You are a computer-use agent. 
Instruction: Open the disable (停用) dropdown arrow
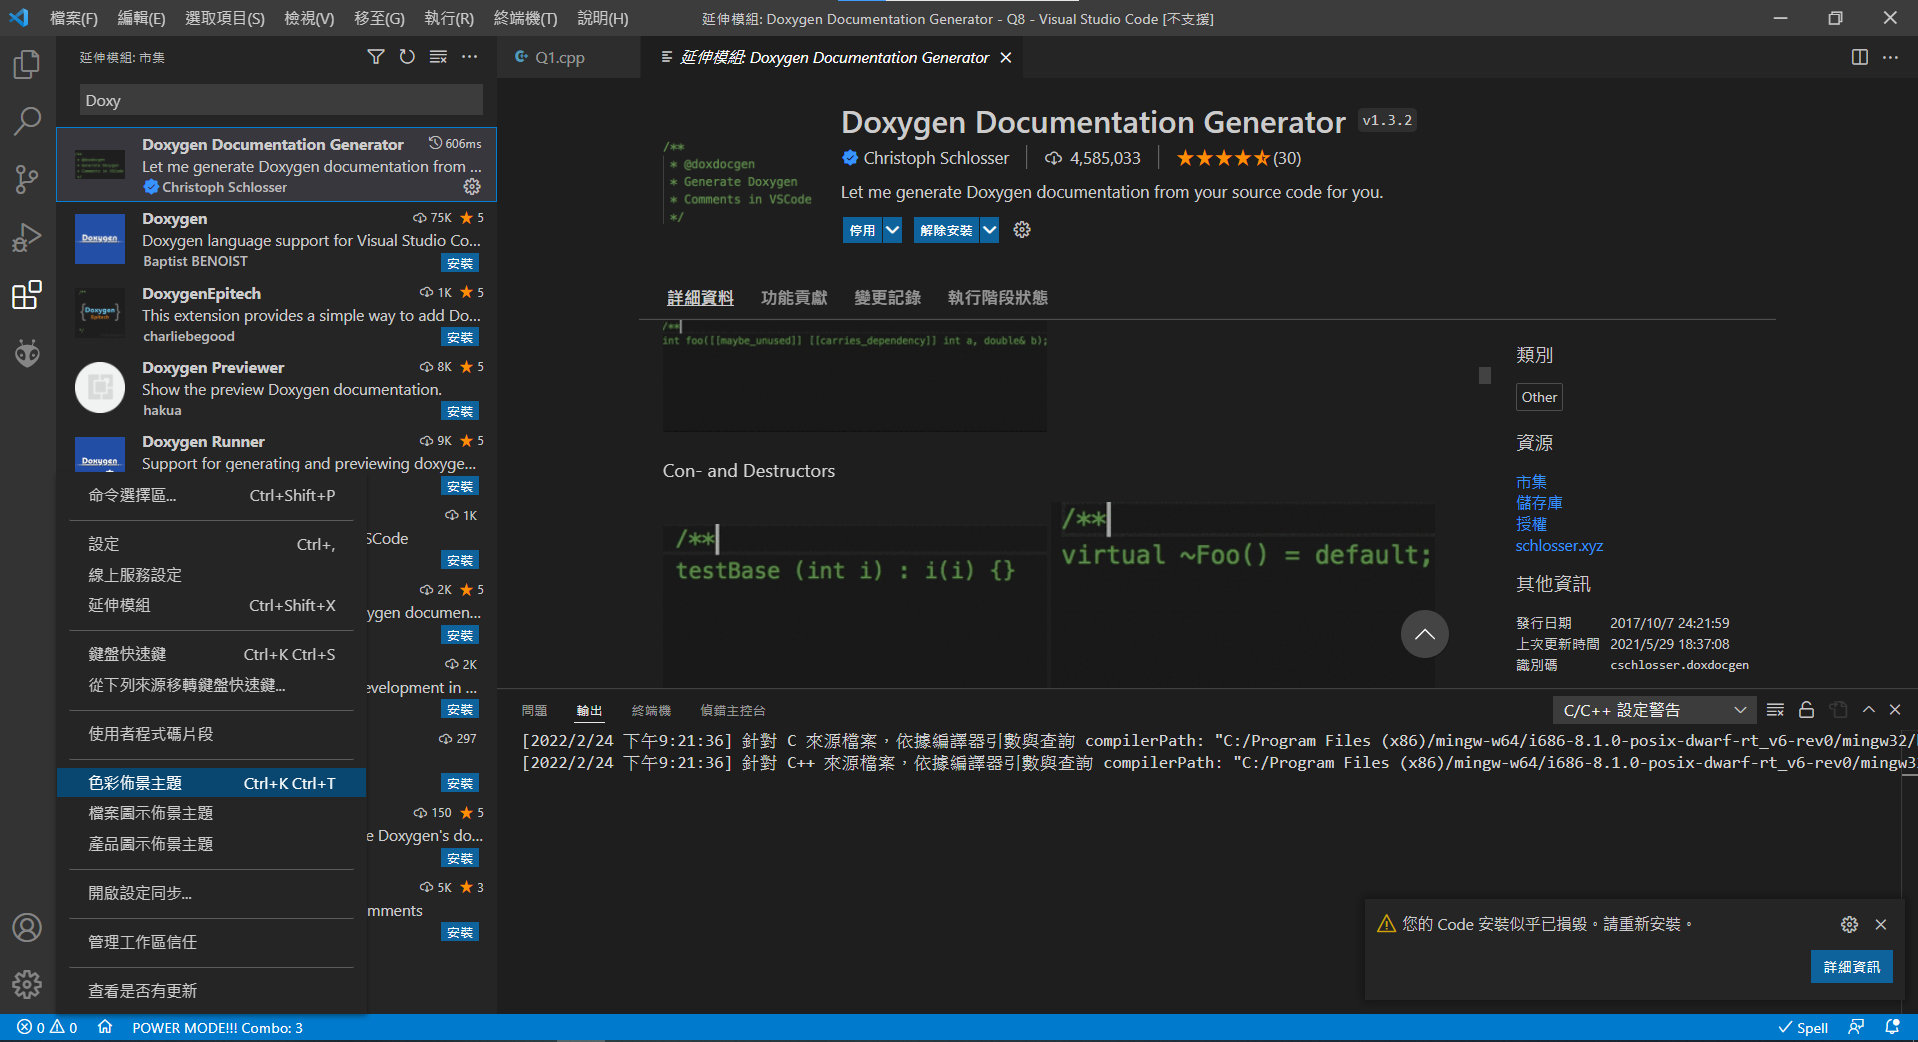point(893,230)
